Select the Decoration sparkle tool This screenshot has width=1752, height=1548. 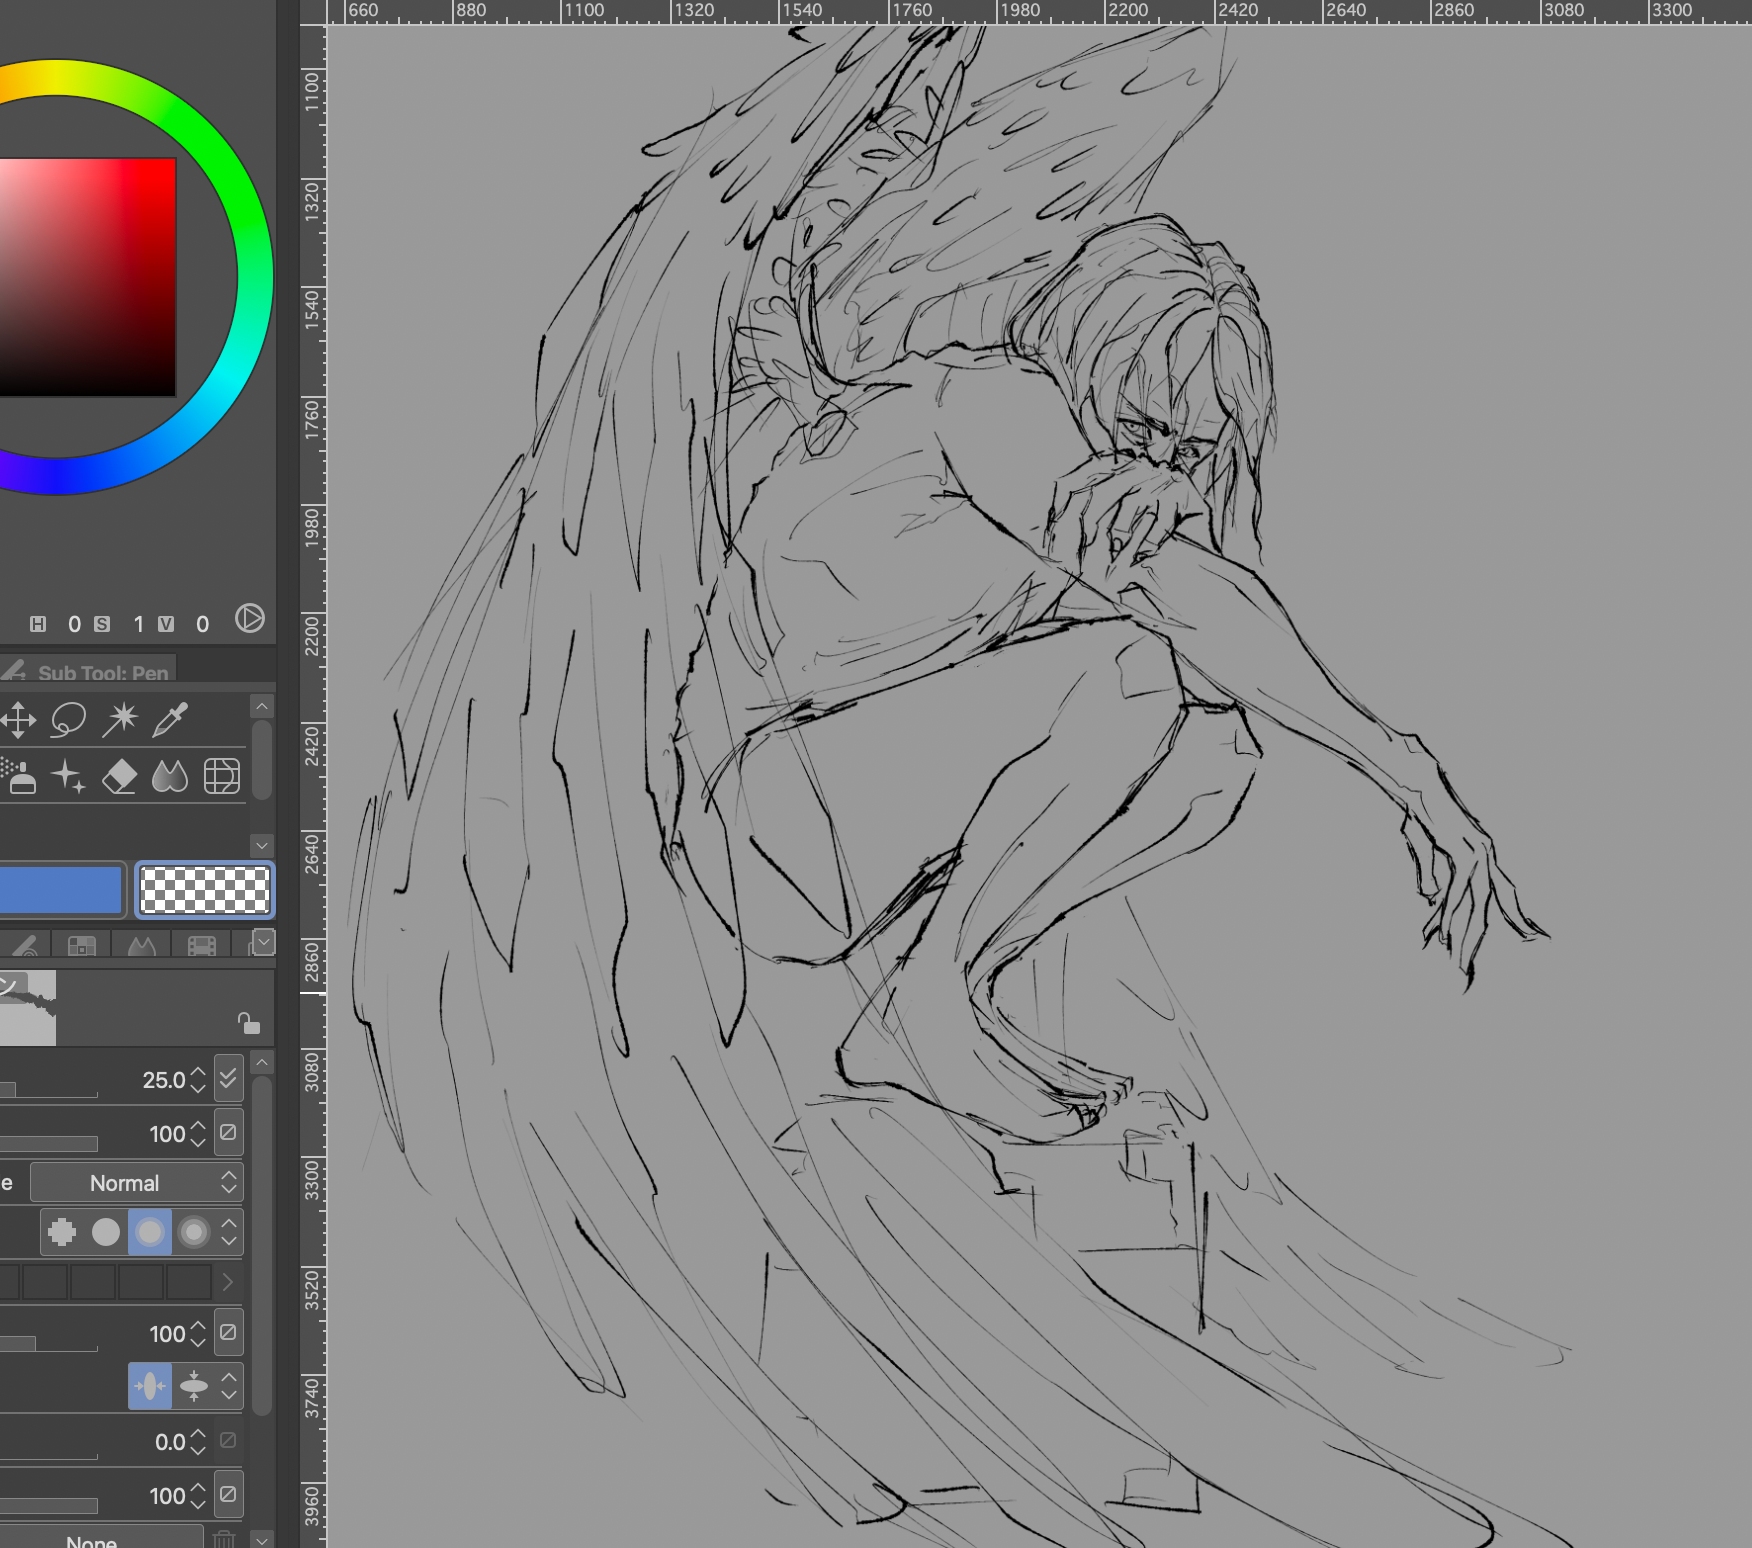tap(68, 776)
